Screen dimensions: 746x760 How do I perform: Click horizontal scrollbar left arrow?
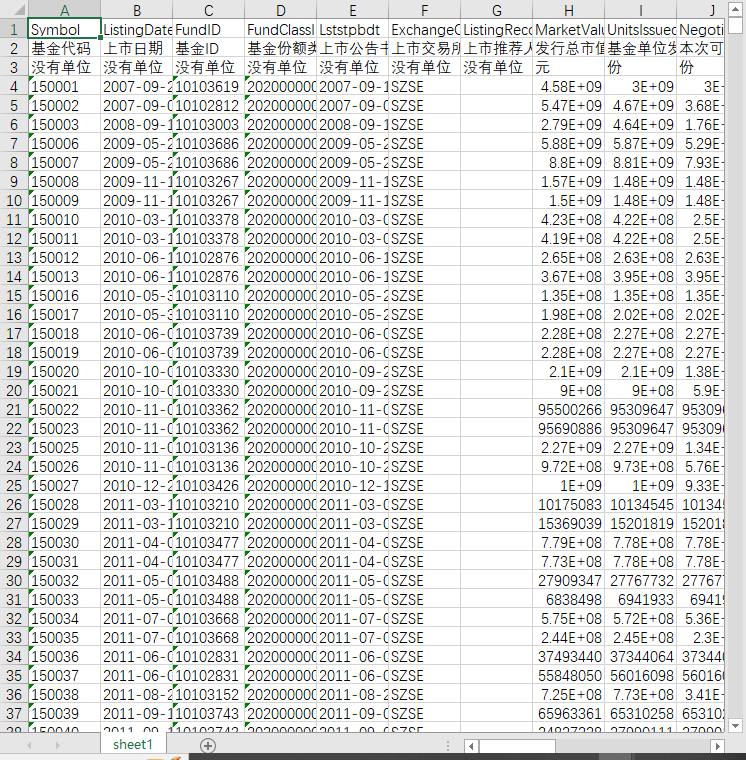point(471,745)
